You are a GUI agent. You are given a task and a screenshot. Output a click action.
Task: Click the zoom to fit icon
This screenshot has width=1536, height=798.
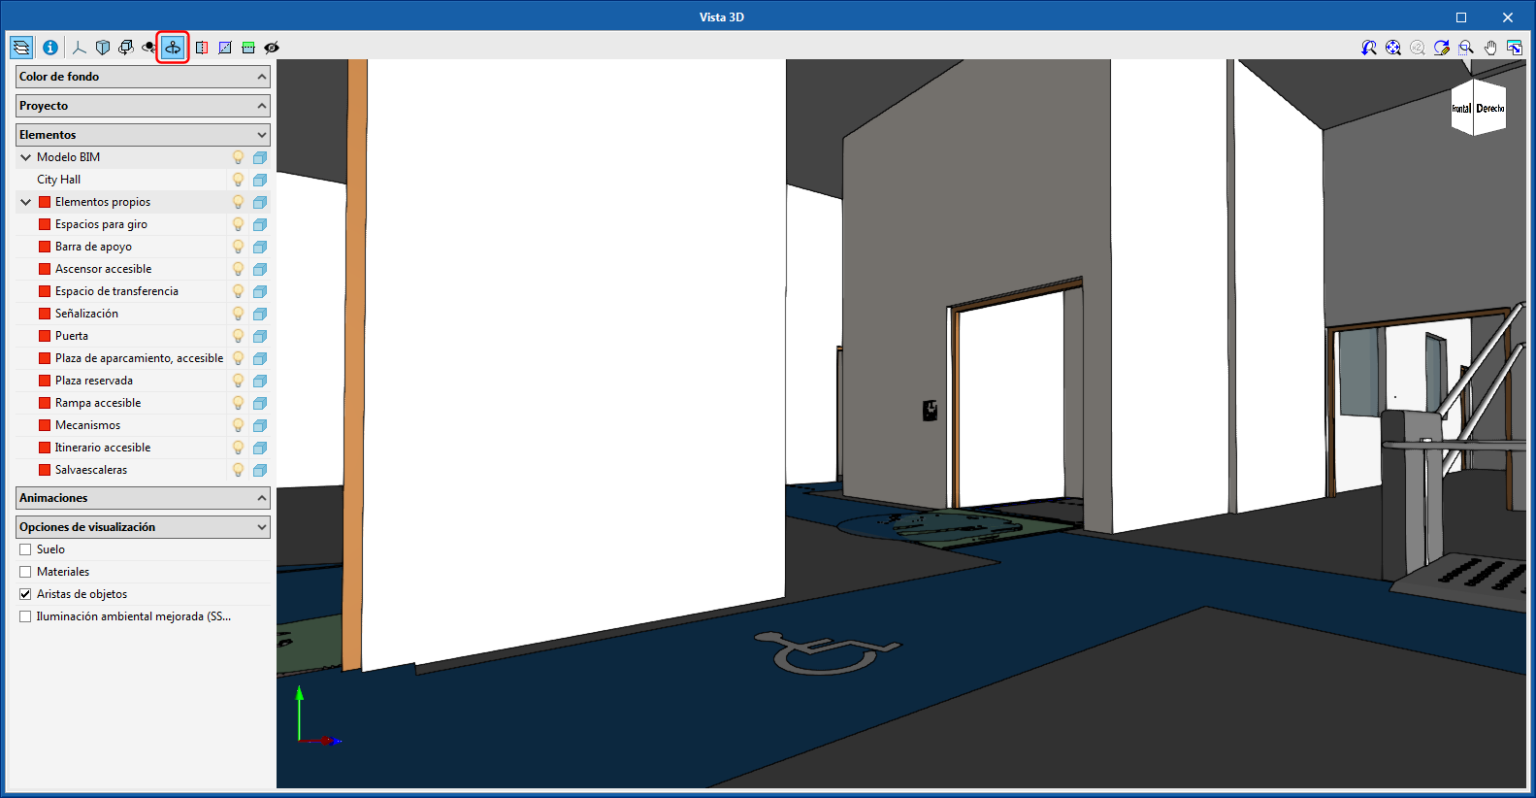click(x=1392, y=47)
